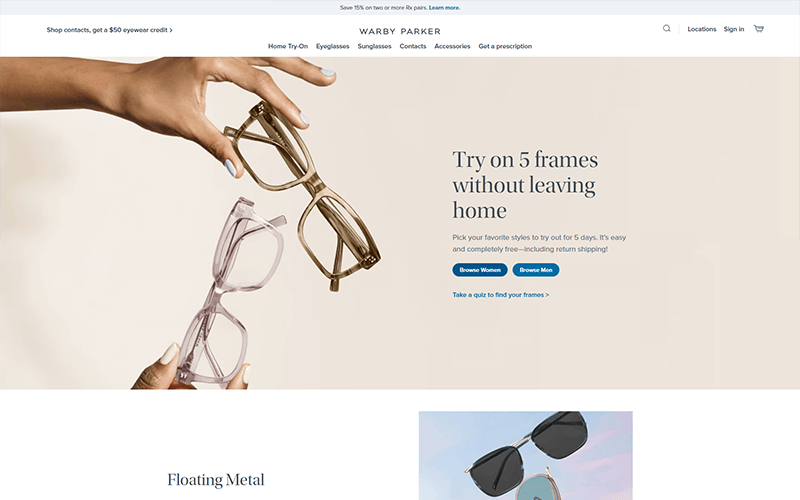Open the Learn more promo link
Viewport: 800px width, 500px height.
coord(444,8)
